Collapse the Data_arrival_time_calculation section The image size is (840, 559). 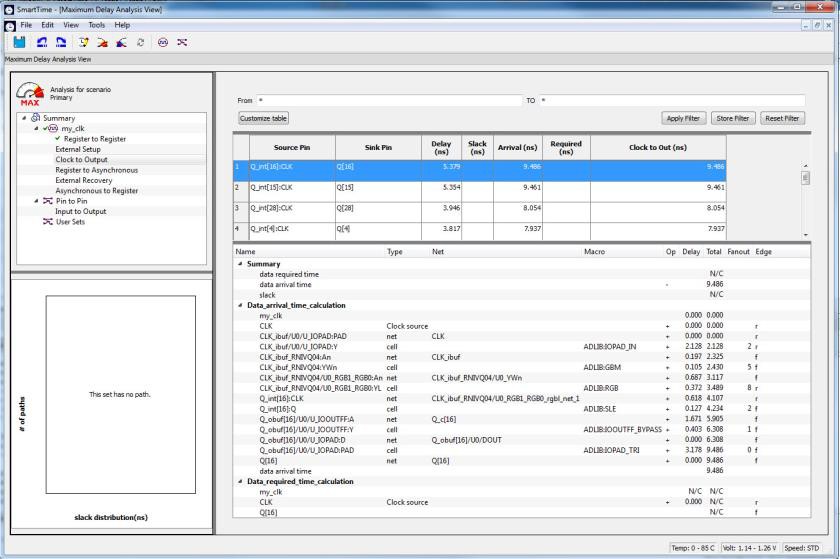click(x=240, y=305)
